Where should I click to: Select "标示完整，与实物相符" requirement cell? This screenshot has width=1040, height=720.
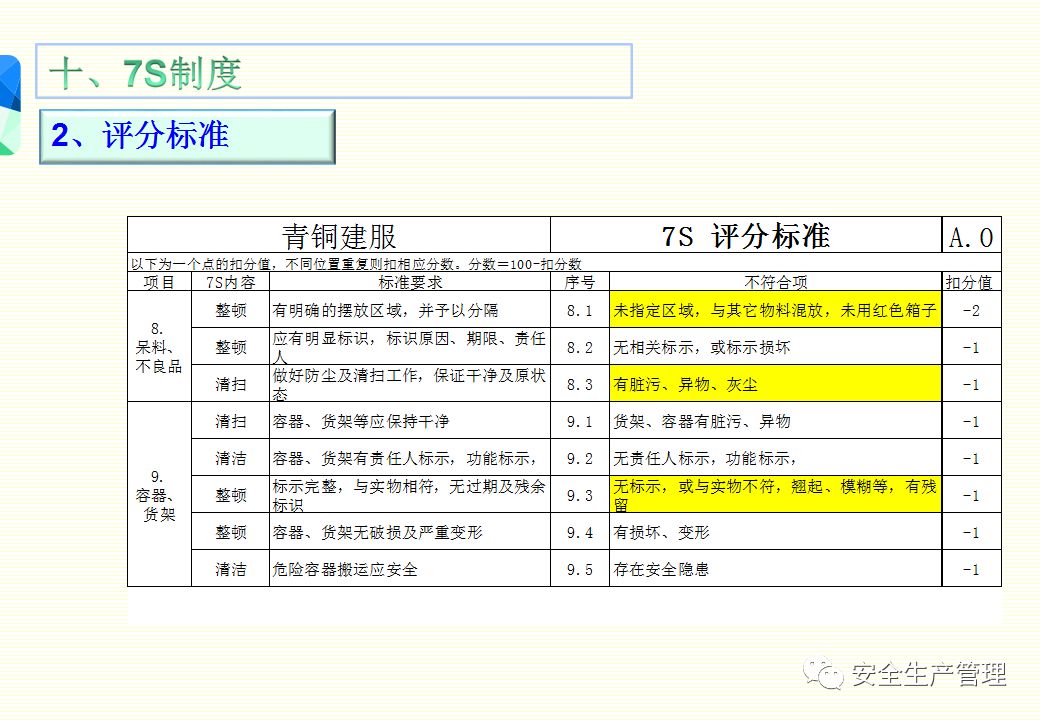click(410, 495)
